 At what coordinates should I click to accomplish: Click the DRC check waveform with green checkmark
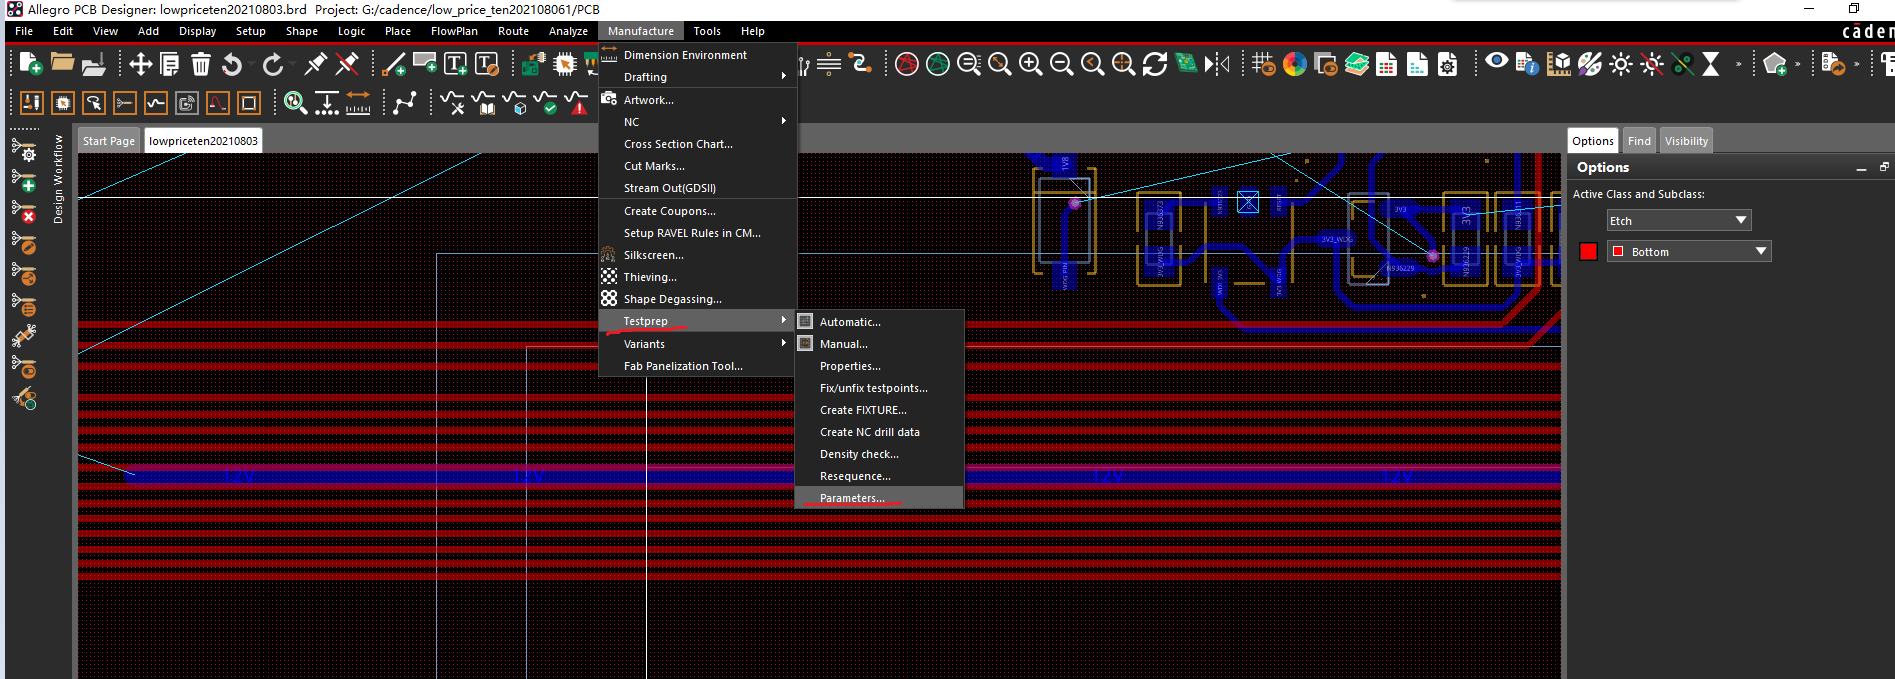pos(546,102)
